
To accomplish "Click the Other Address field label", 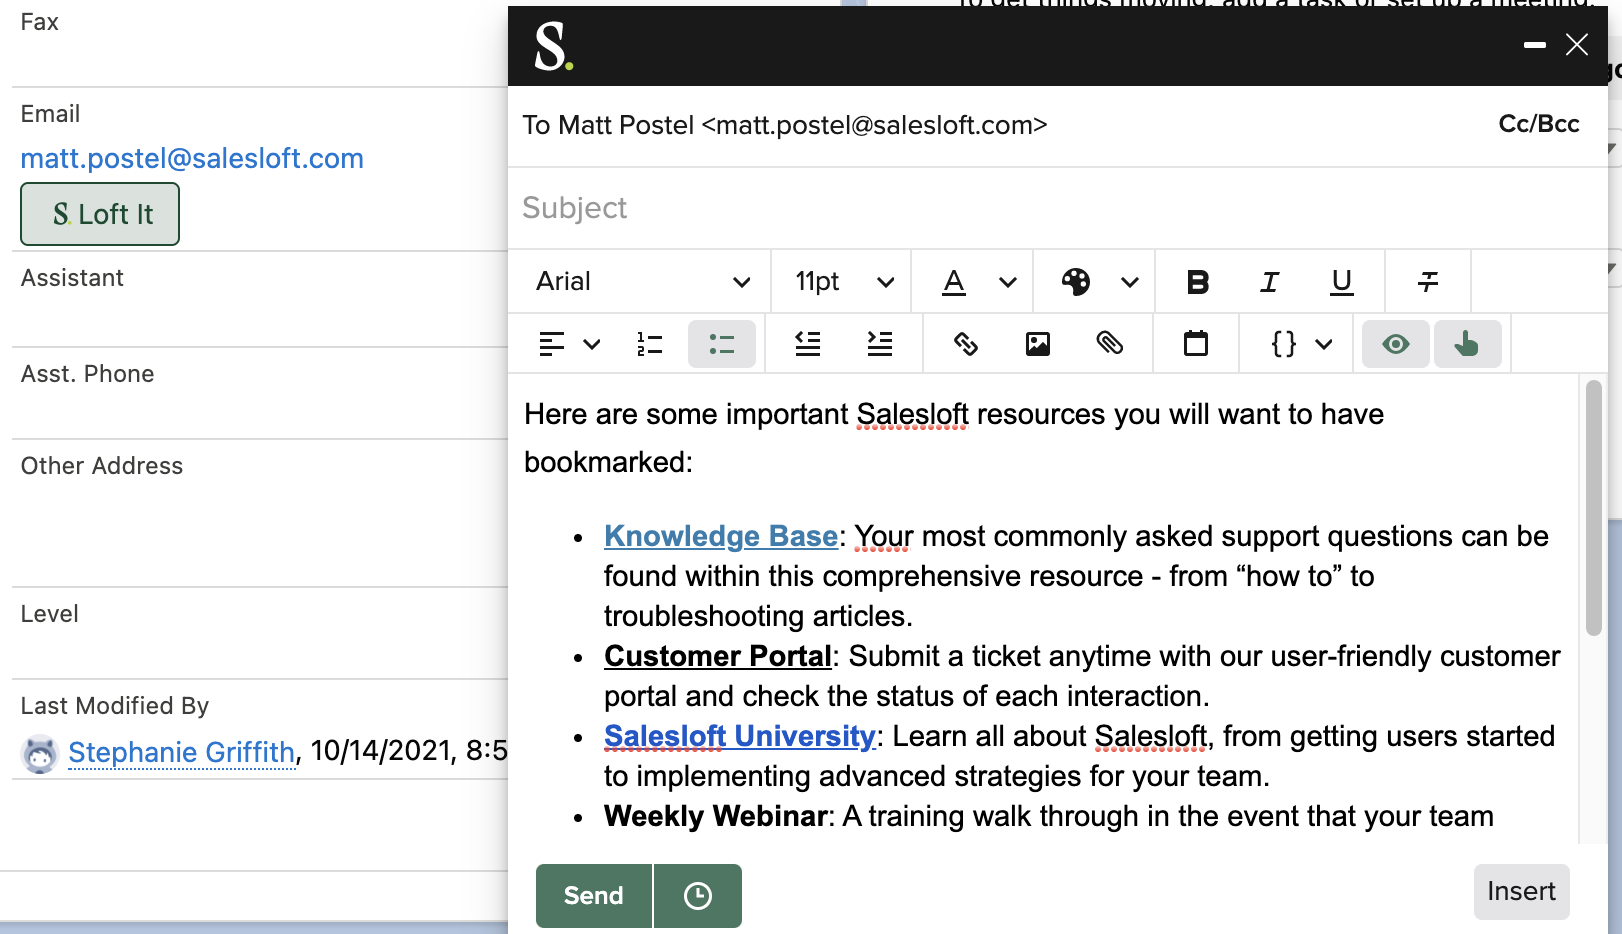I will click(102, 466).
